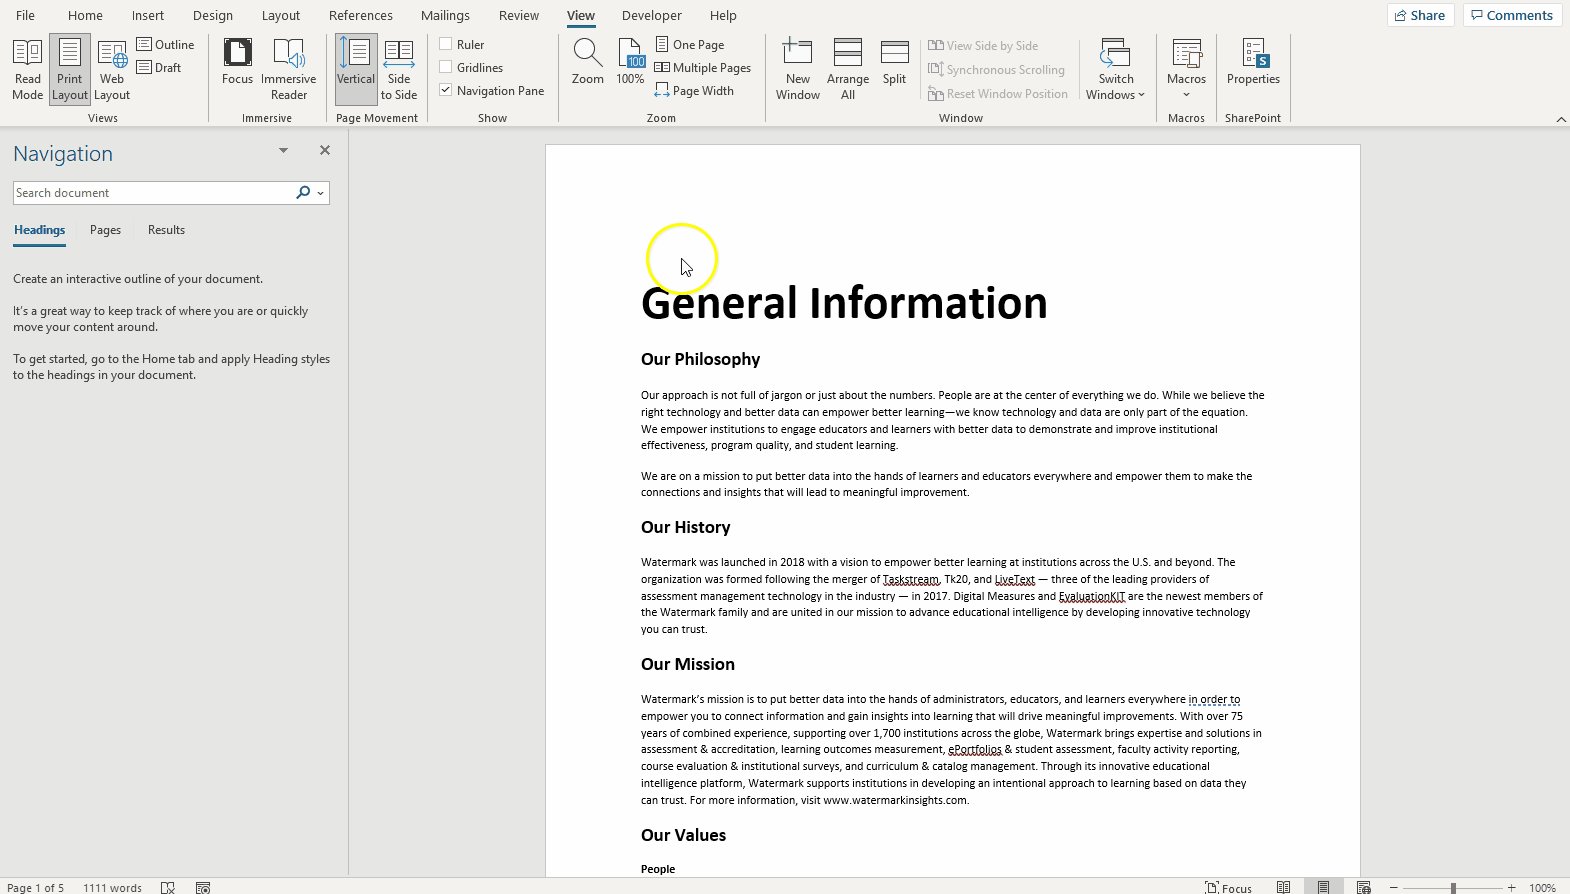Viewport: 1570px width, 894px height.
Task: Click the macro recording icon in status bar
Action: (203, 887)
